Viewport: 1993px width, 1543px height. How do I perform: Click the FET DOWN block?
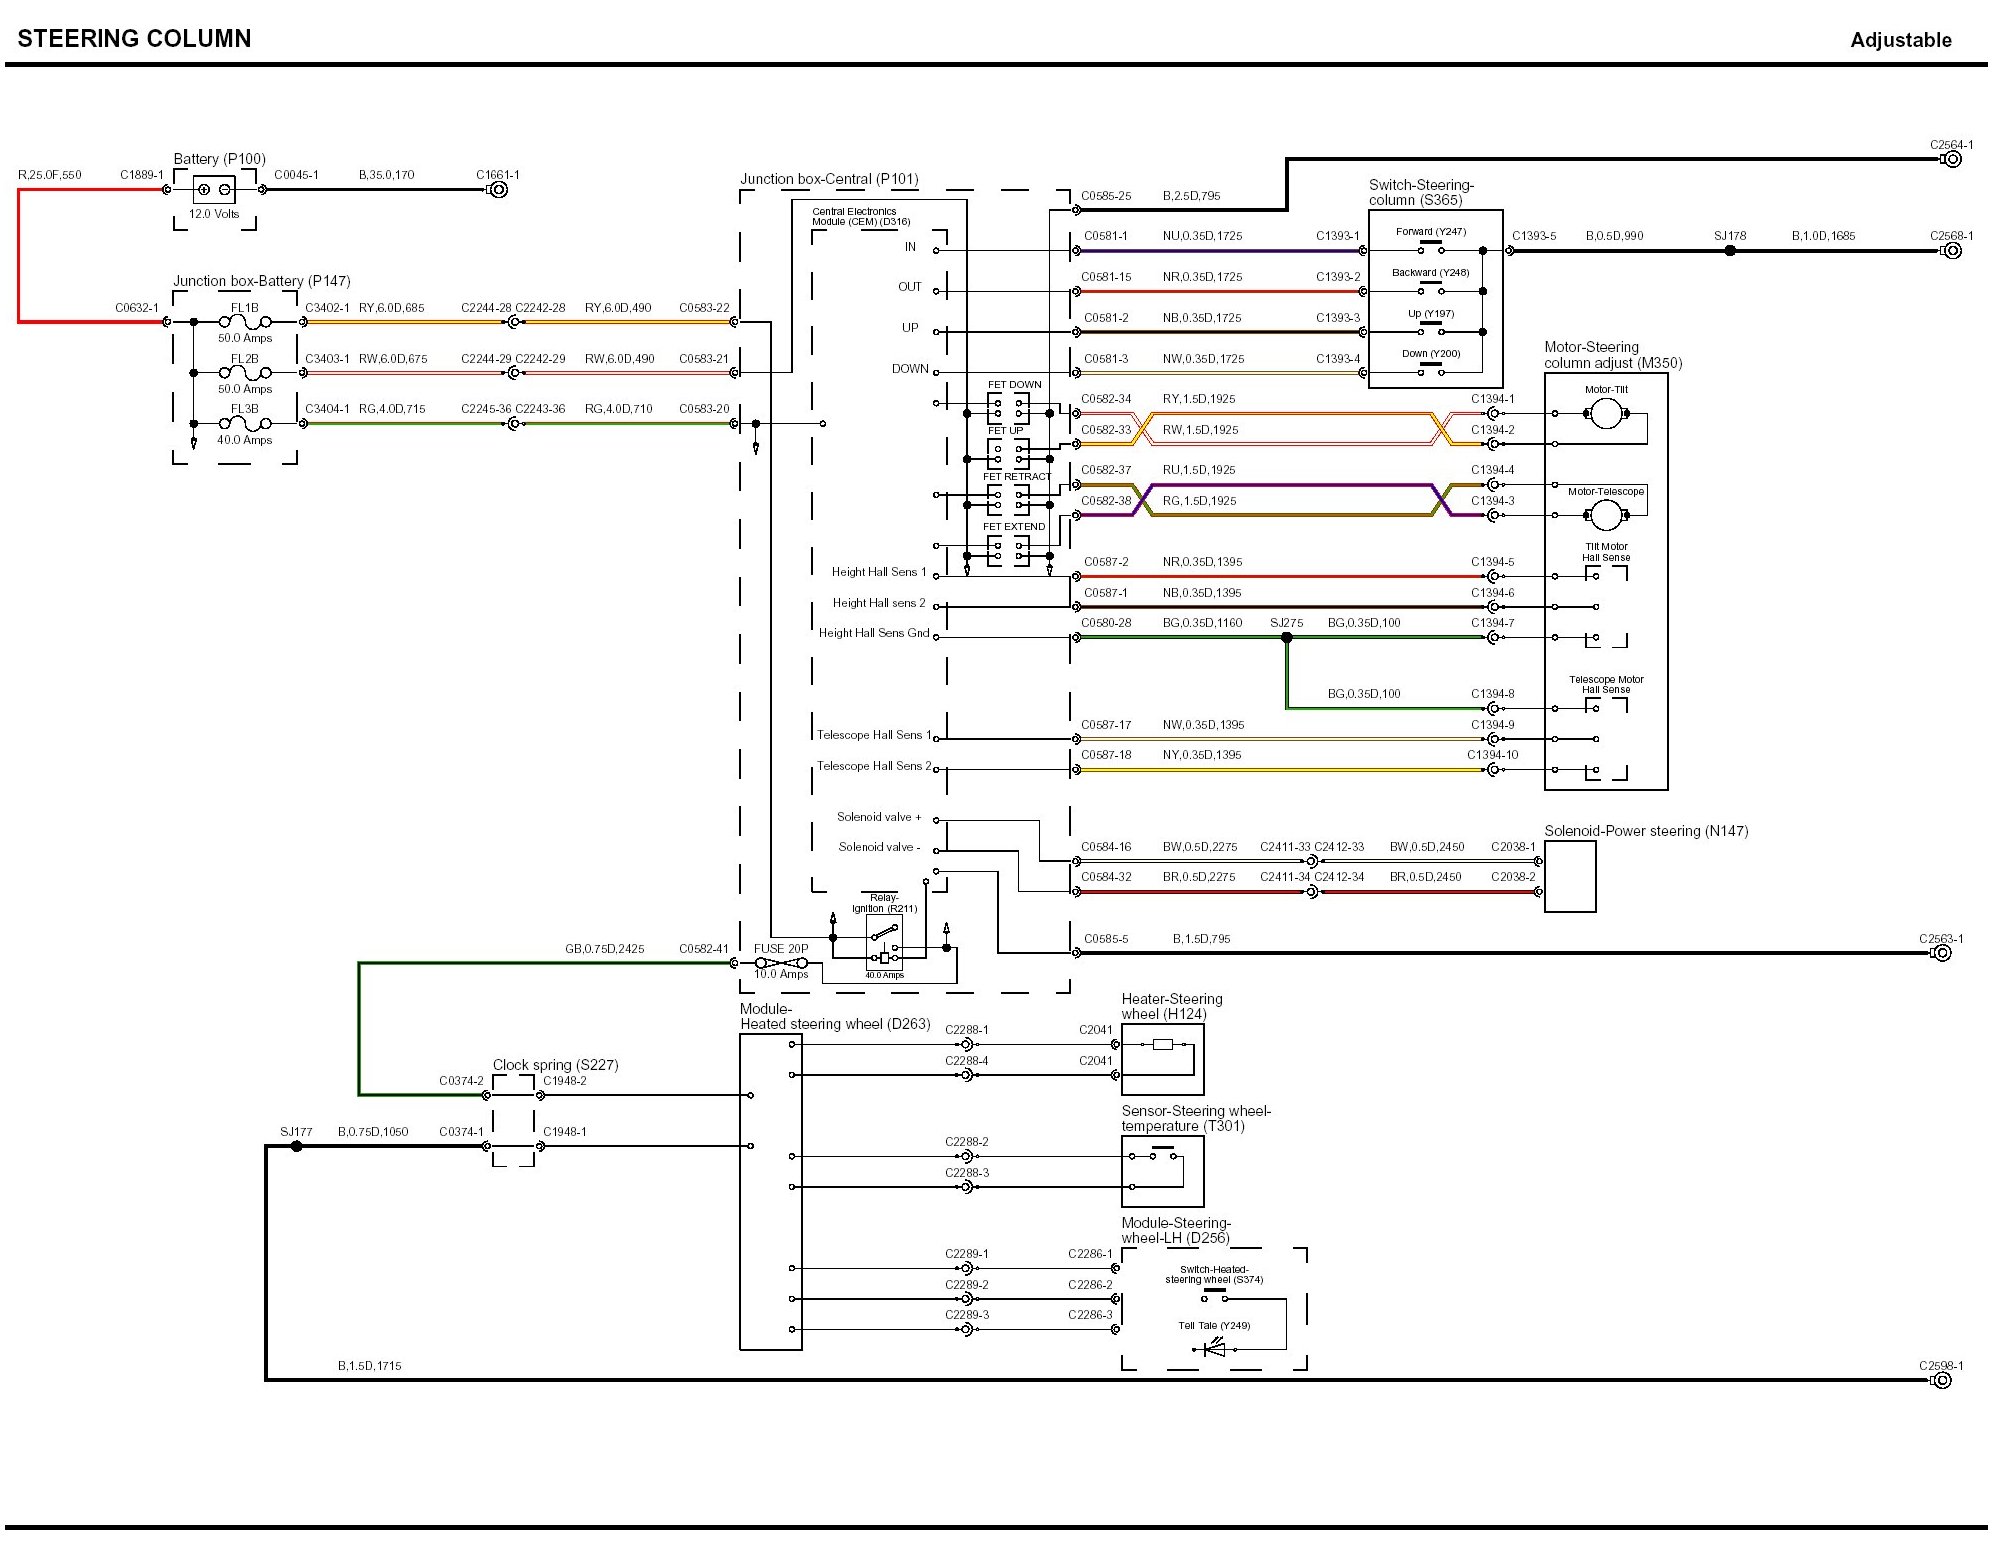[x=1008, y=408]
